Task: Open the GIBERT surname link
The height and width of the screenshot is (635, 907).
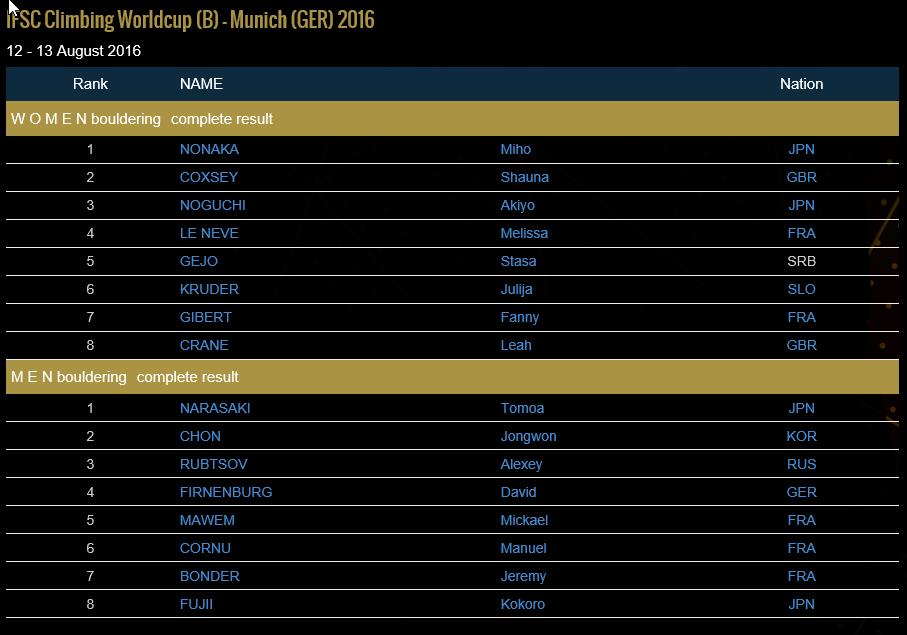Action: pos(205,318)
